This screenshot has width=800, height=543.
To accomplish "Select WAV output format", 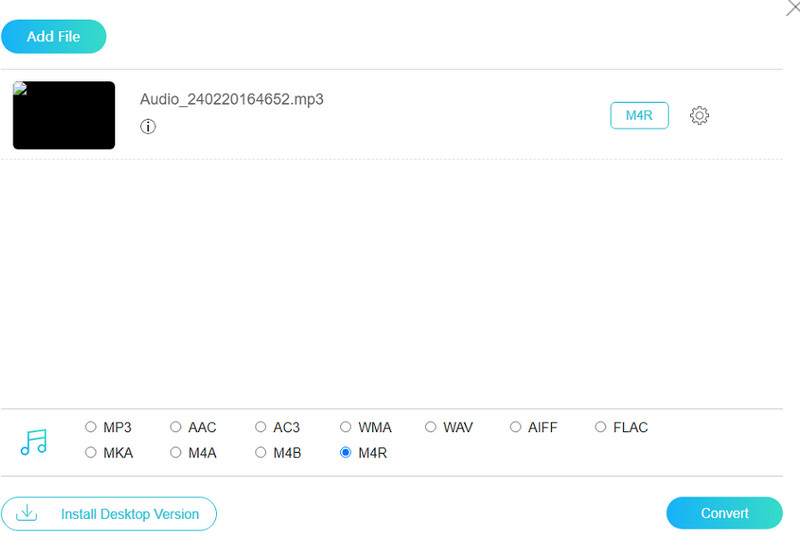I will click(x=431, y=427).
